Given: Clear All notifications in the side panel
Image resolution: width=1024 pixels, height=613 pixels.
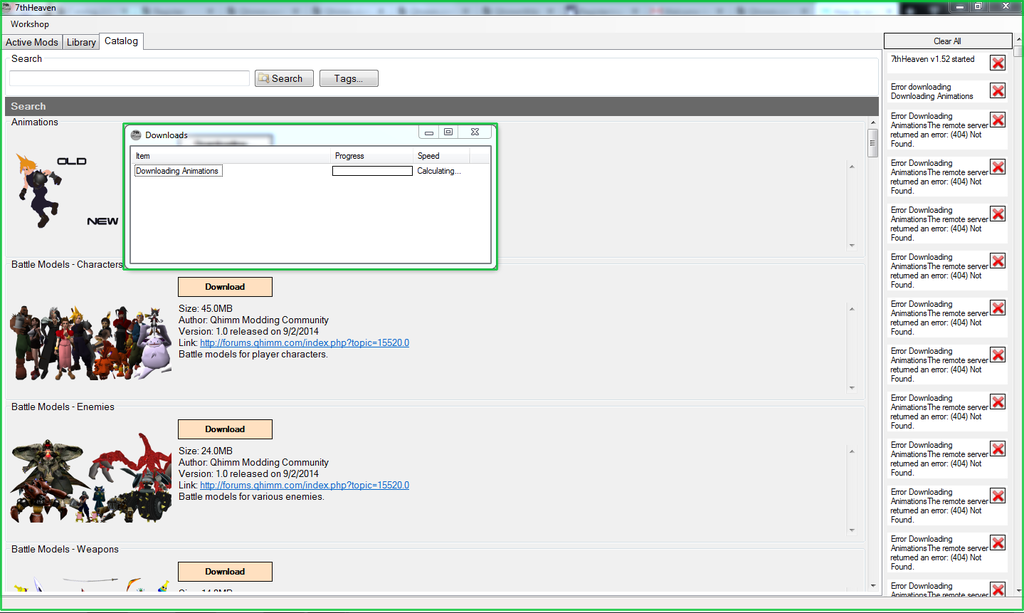Looking at the screenshot, I should click(947, 41).
